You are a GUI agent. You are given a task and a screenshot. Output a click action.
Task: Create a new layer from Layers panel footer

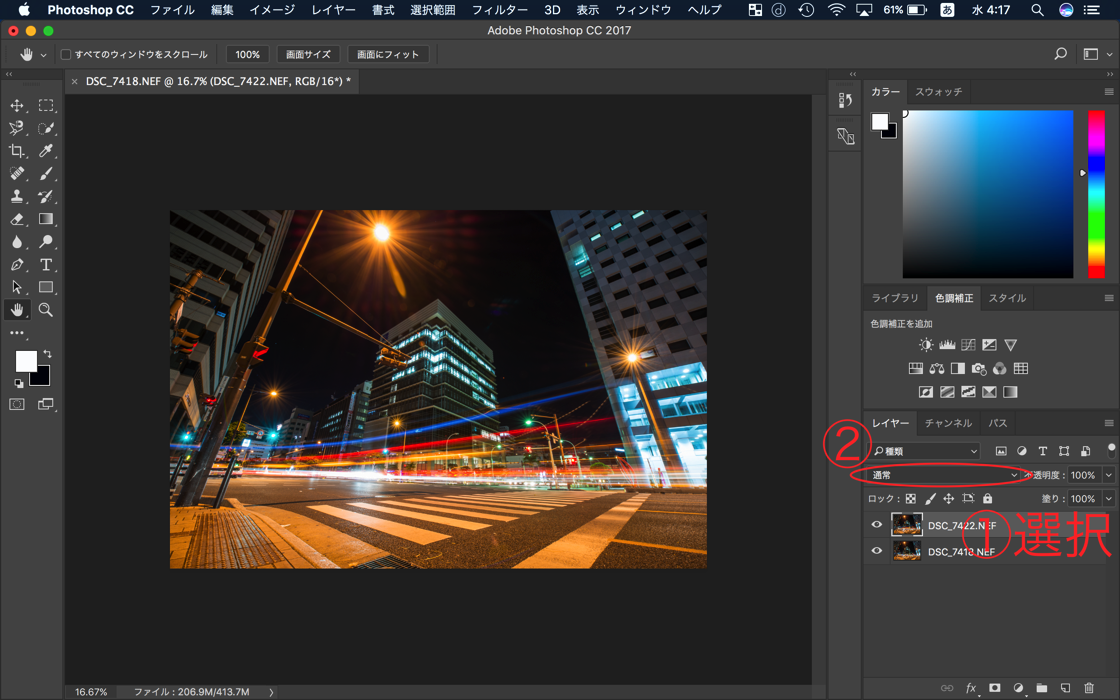pos(1065,688)
